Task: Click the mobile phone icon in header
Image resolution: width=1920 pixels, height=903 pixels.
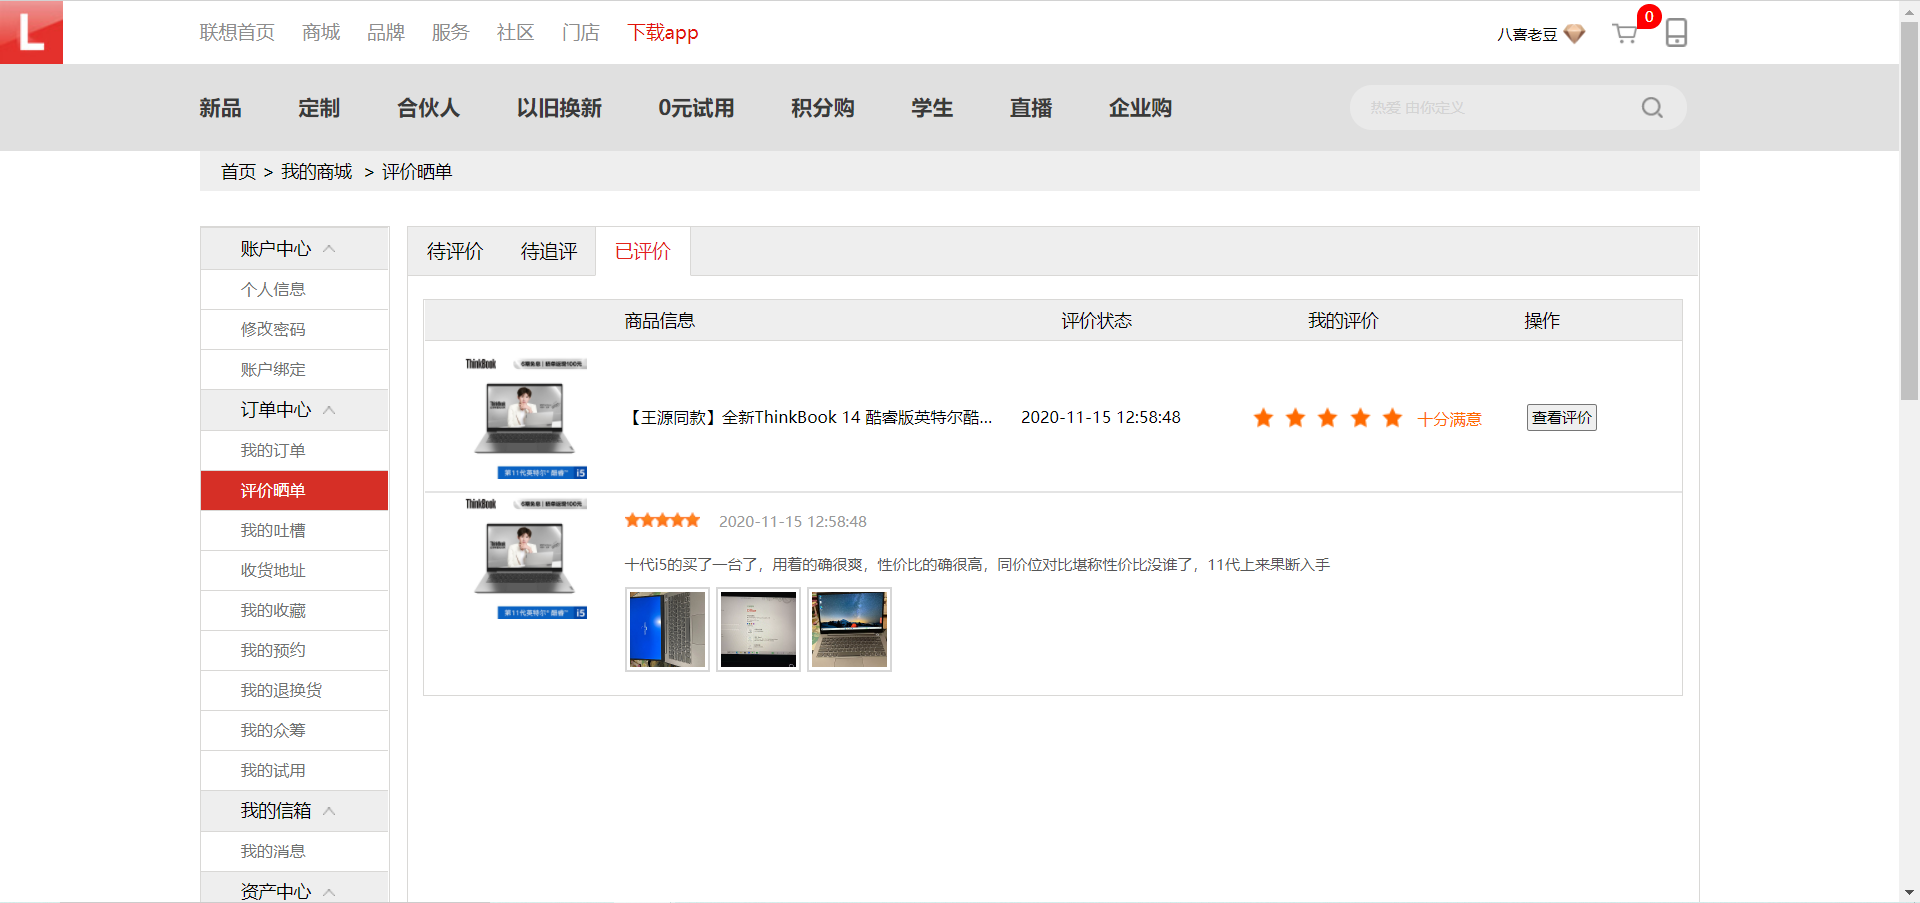Action: point(1676,33)
